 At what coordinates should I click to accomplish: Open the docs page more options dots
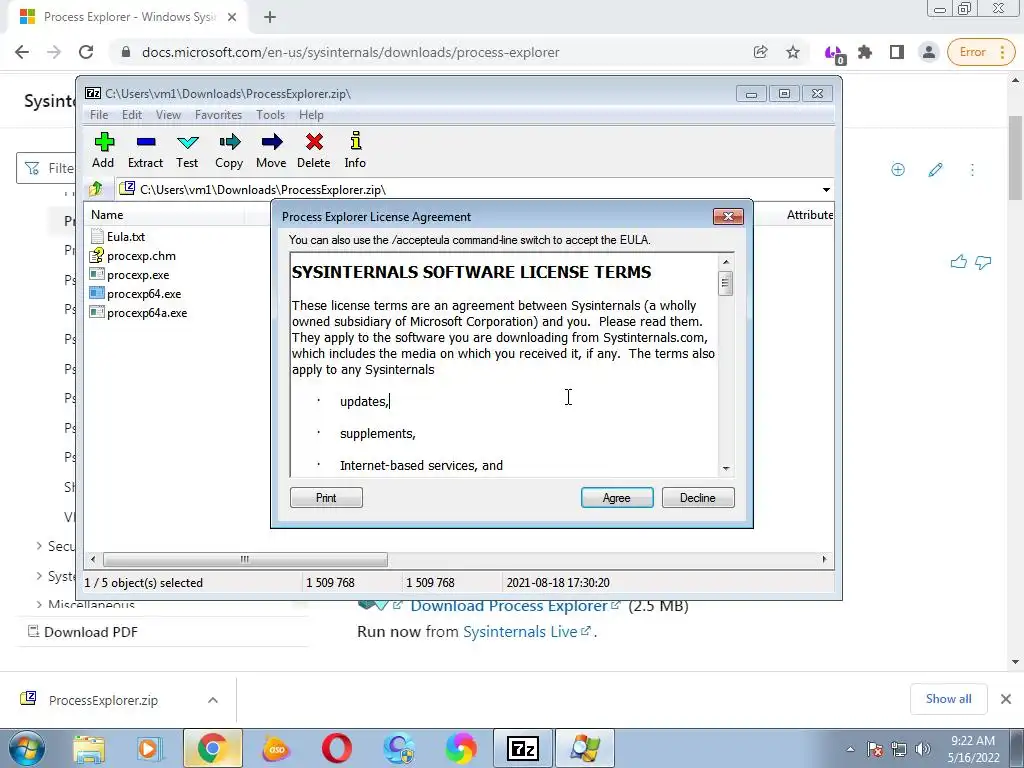[972, 170]
